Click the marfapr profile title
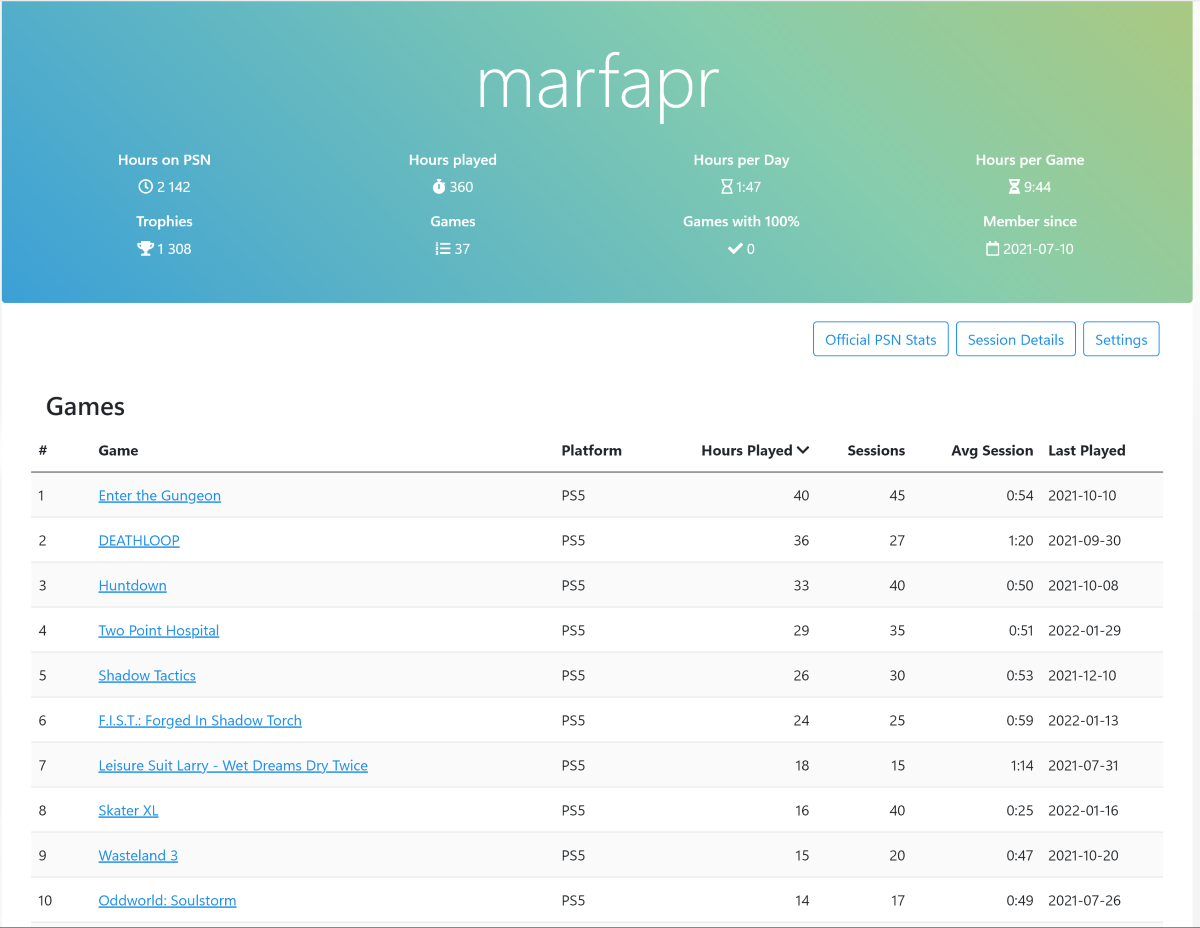Image resolution: width=1200 pixels, height=928 pixels. (598, 84)
